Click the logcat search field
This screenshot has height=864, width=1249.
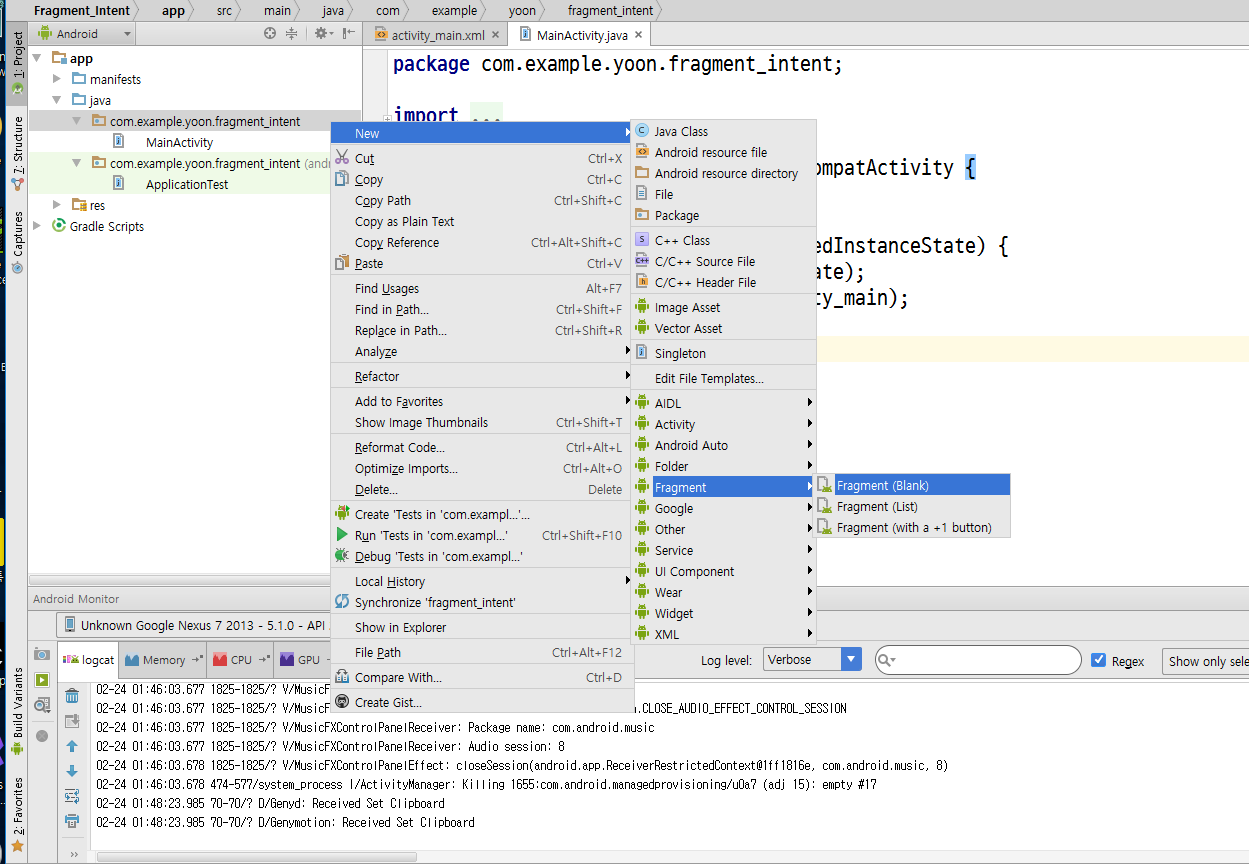click(978, 660)
